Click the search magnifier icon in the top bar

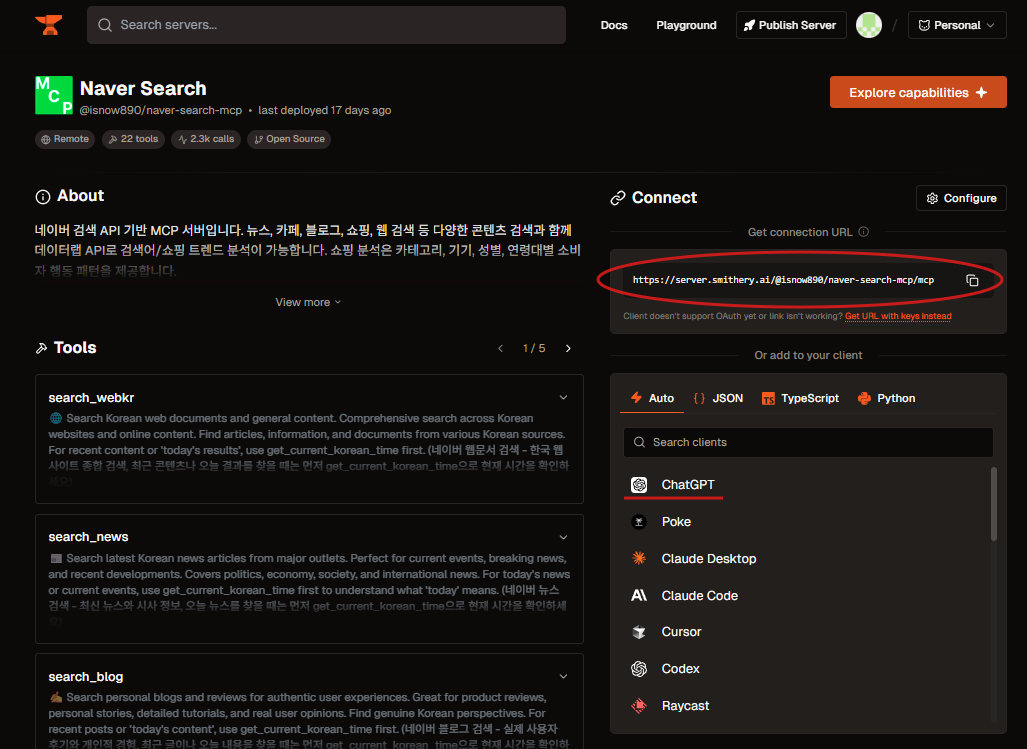click(x=105, y=25)
